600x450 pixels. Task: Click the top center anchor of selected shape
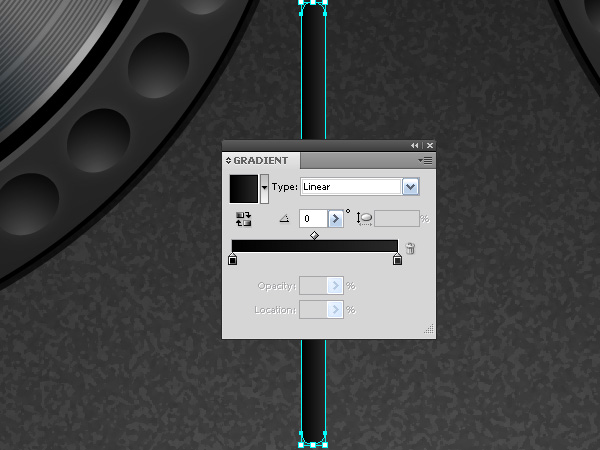click(x=313, y=2)
